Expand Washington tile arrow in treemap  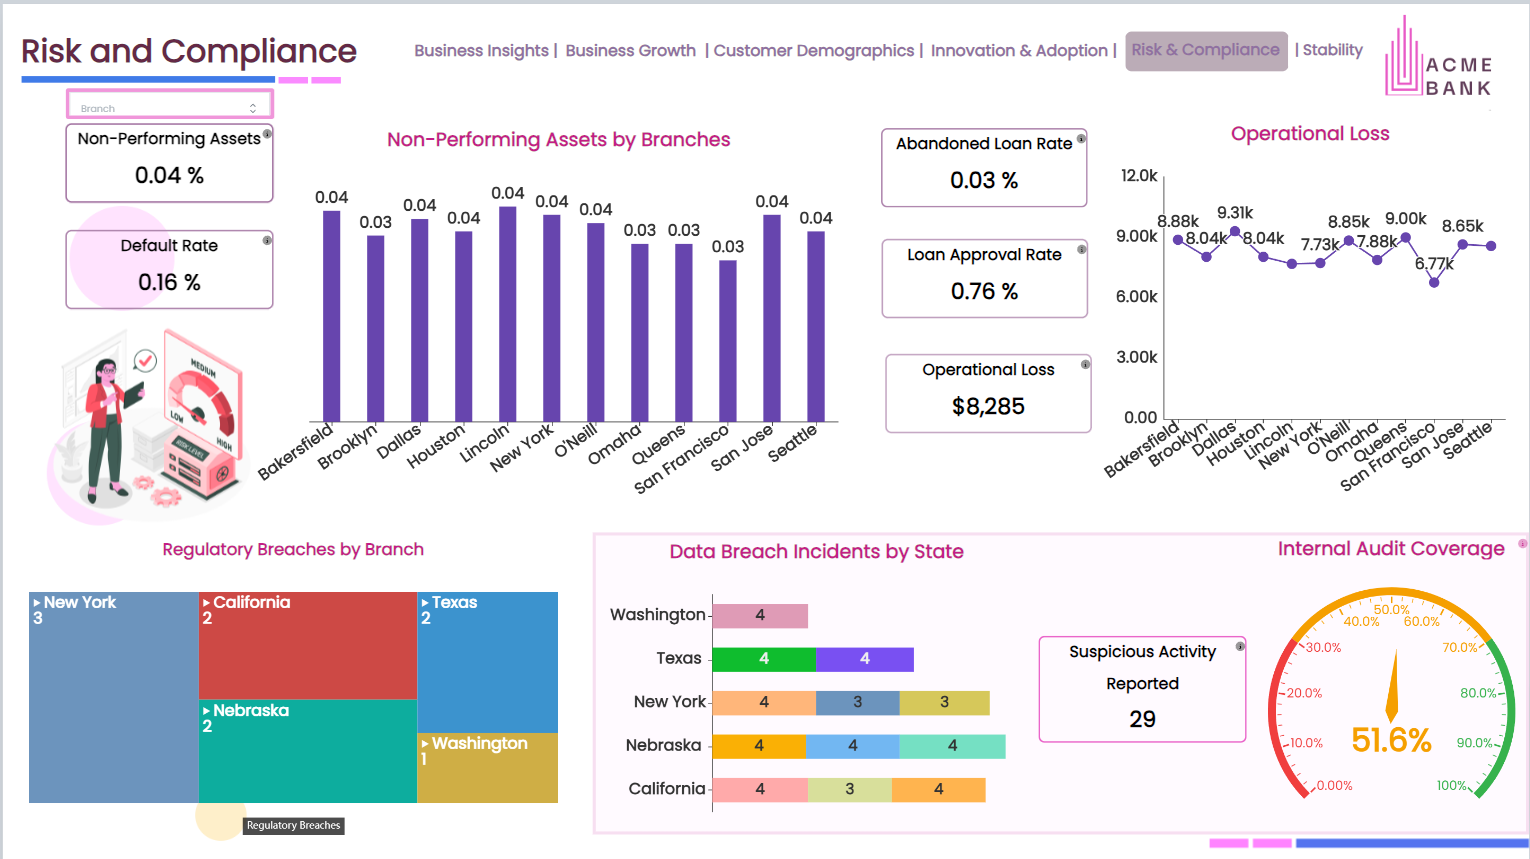click(x=425, y=744)
